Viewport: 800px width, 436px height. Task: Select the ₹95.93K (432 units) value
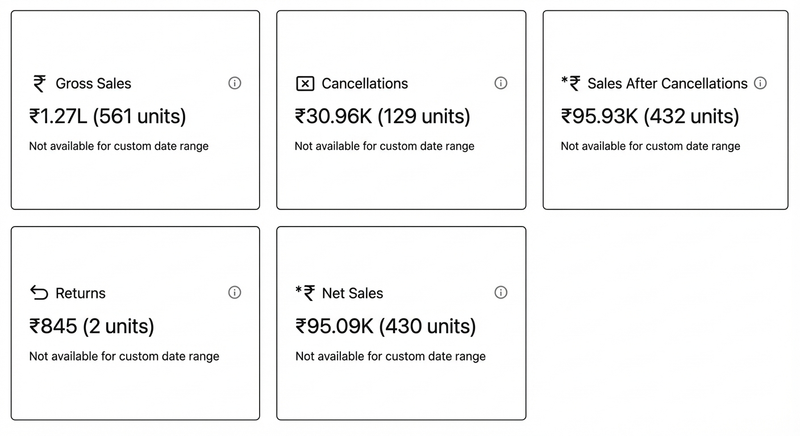650,116
